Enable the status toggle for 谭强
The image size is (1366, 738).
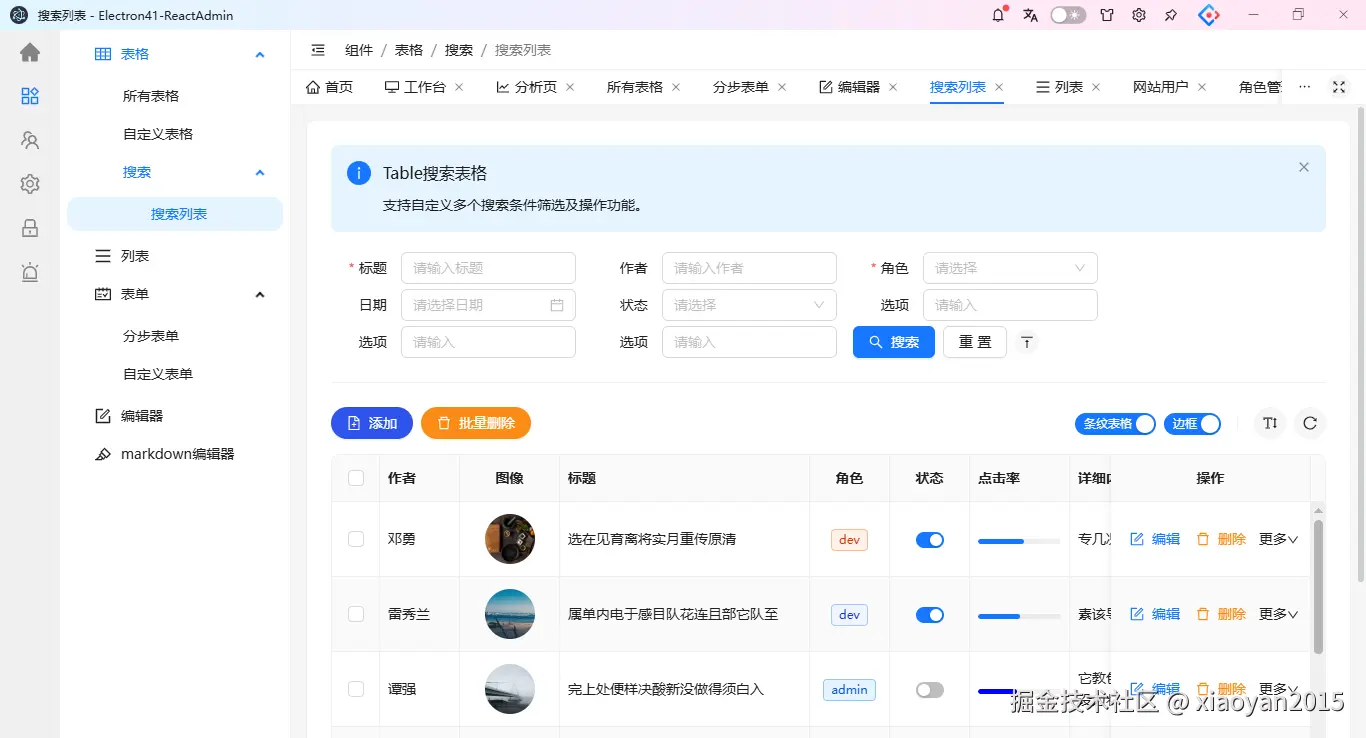pyautogui.click(x=930, y=690)
